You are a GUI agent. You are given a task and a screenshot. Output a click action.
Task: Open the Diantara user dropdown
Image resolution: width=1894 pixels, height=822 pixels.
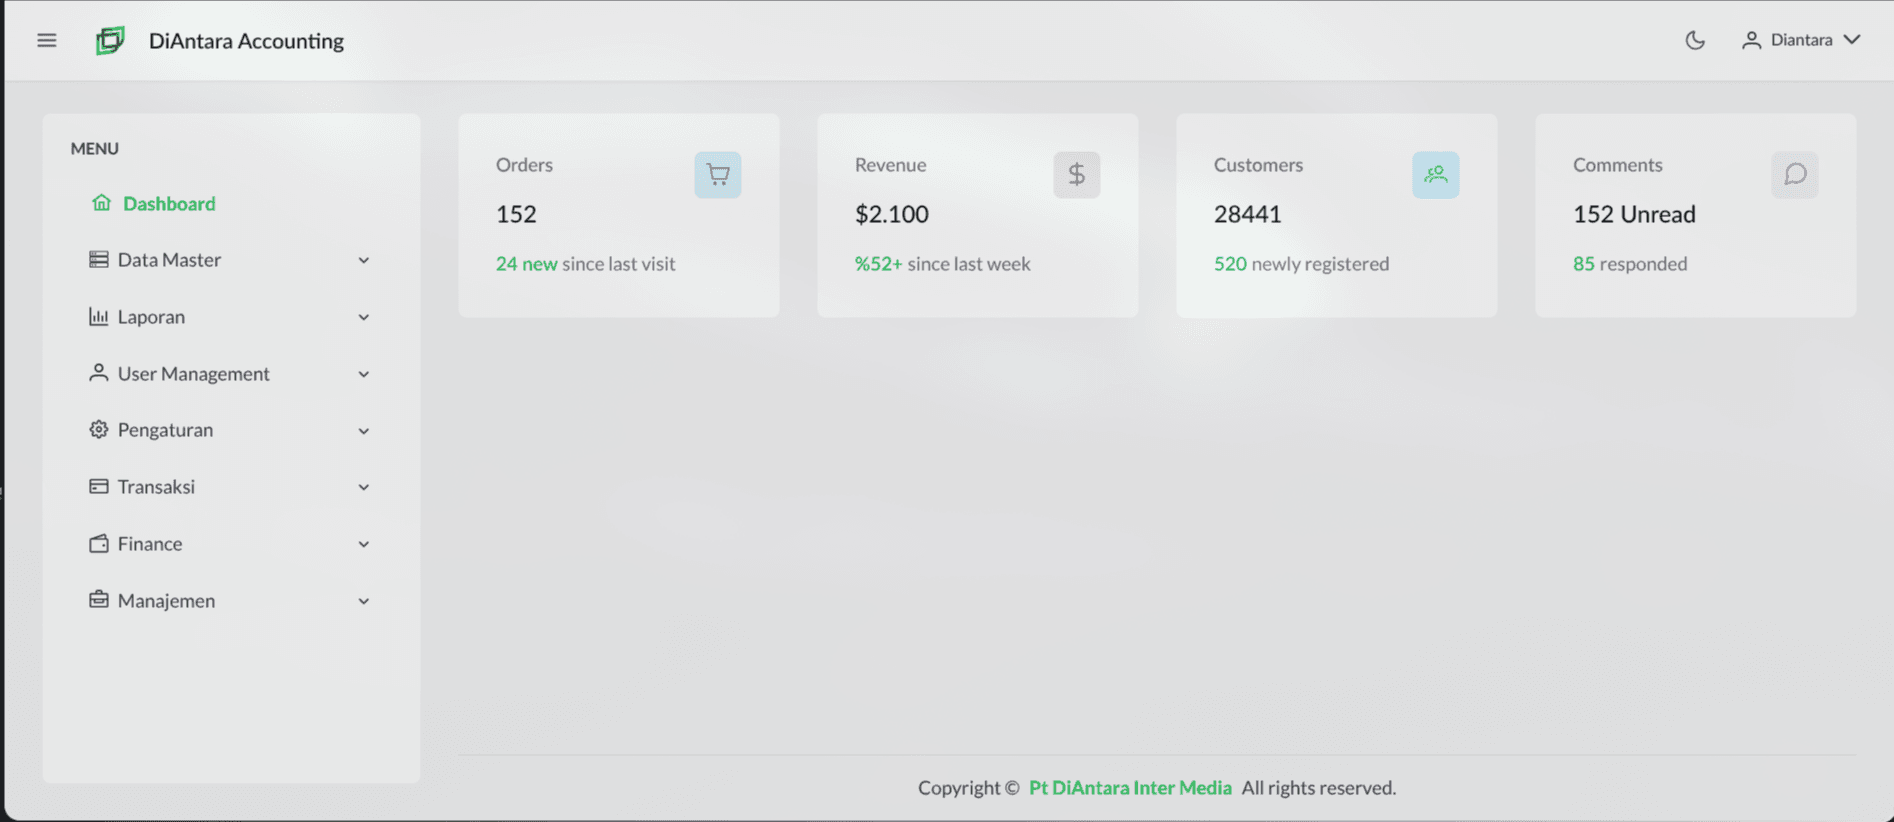point(1800,40)
